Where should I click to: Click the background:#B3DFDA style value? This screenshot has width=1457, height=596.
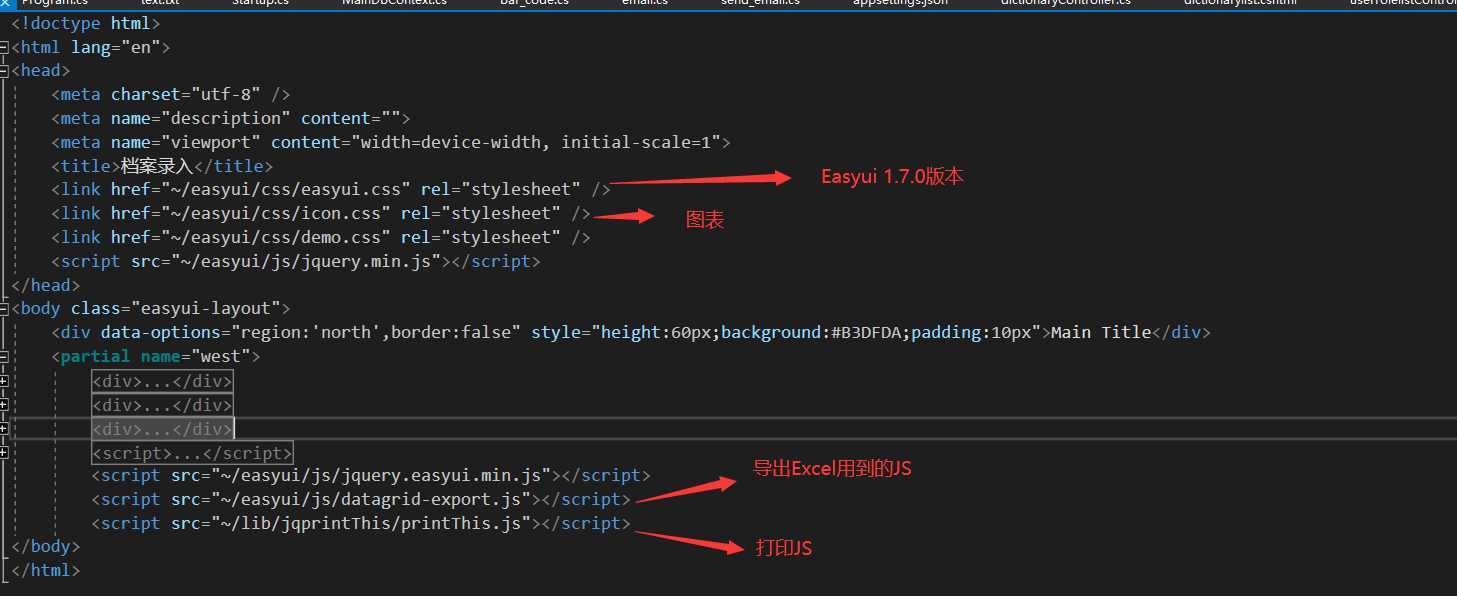click(811, 333)
